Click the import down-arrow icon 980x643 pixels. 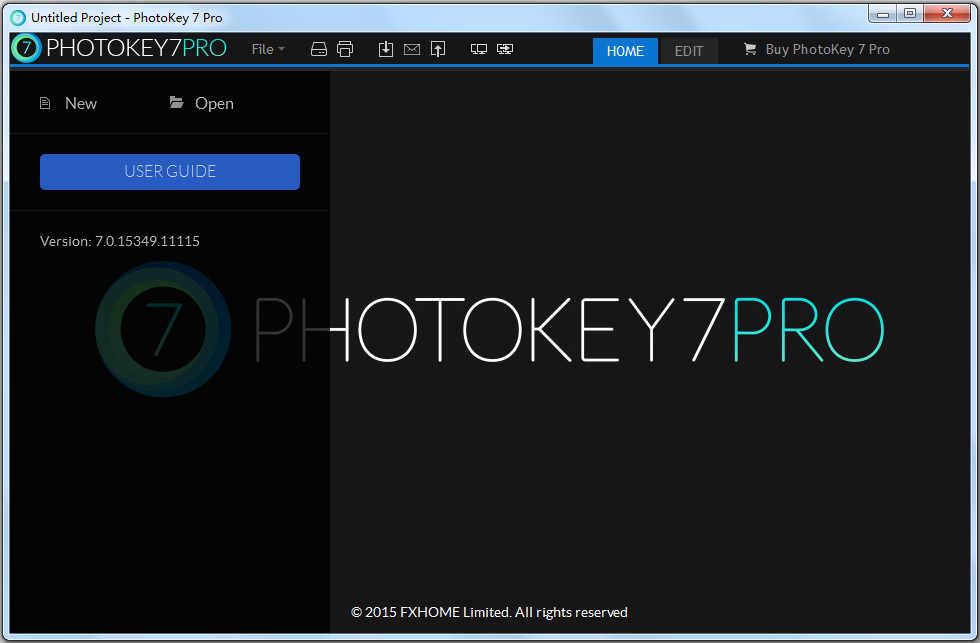pos(386,49)
